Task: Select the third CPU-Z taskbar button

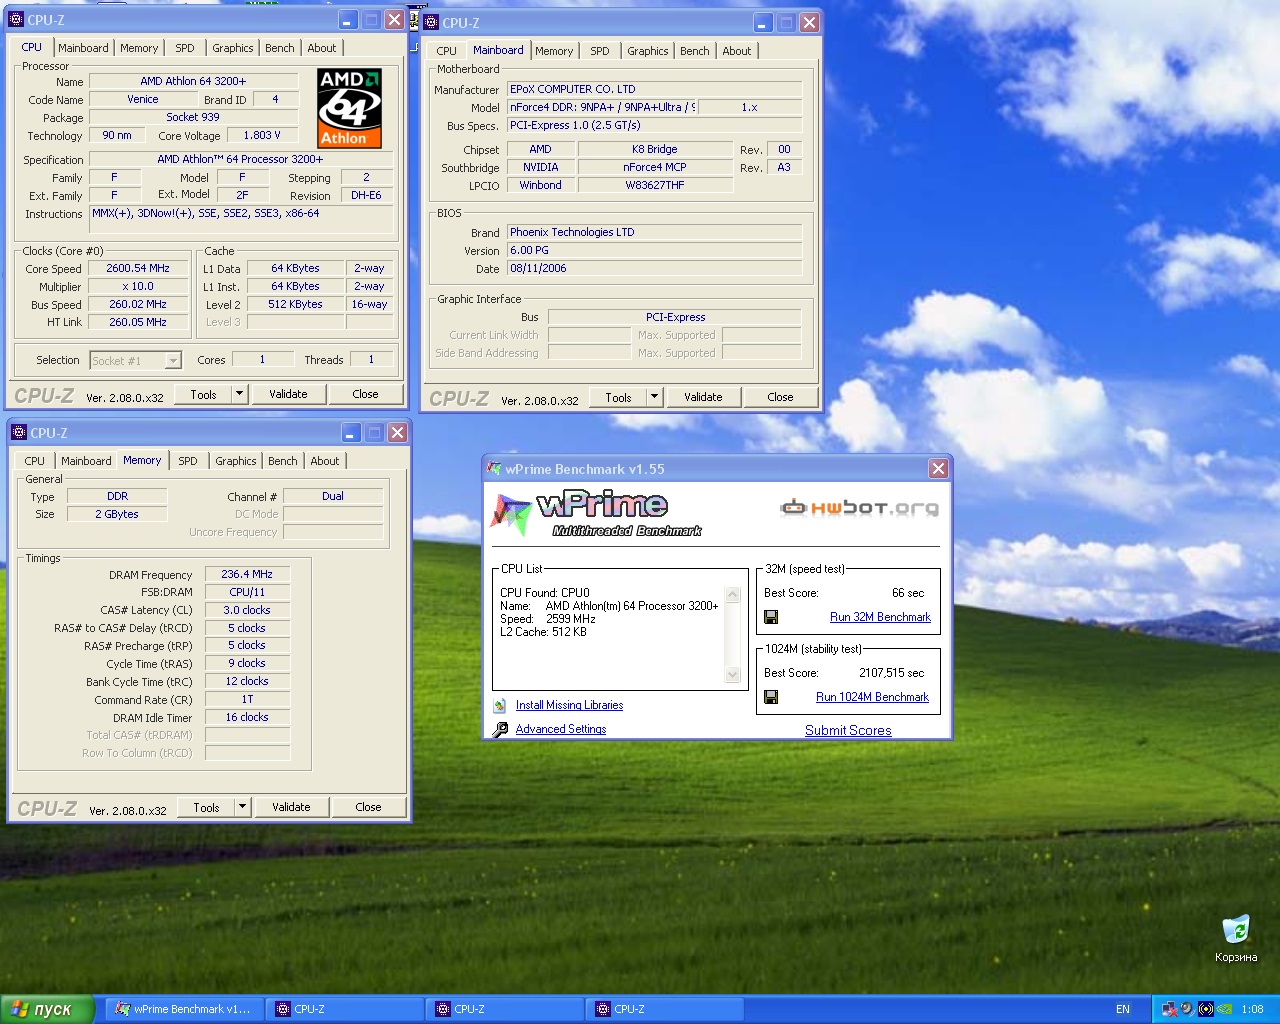Action: (665, 1009)
